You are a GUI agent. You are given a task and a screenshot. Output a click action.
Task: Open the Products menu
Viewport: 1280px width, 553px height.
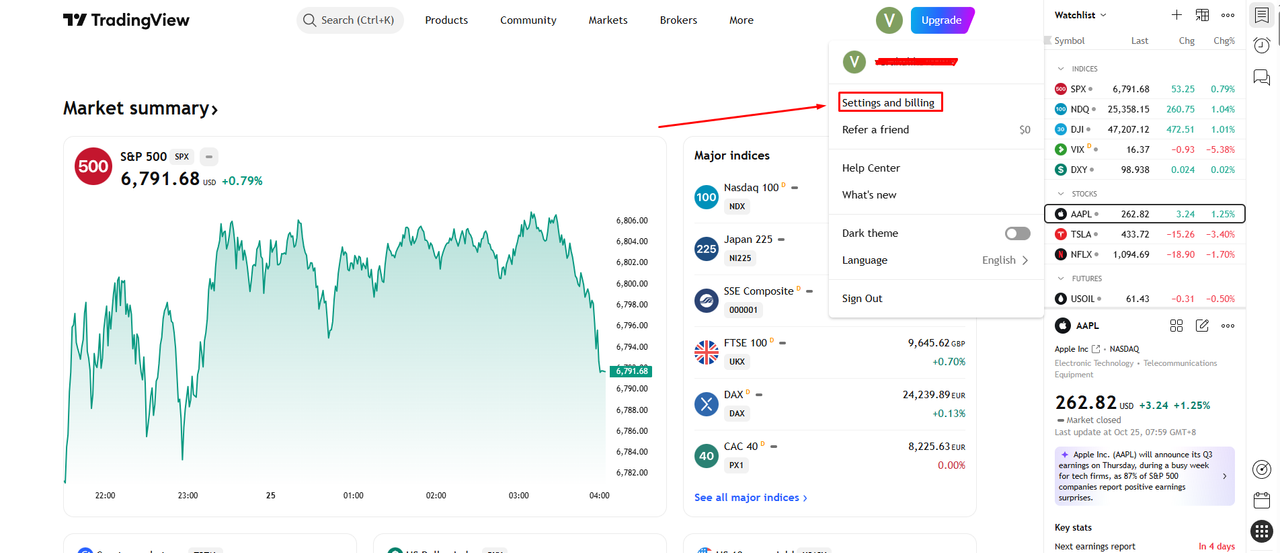446,20
